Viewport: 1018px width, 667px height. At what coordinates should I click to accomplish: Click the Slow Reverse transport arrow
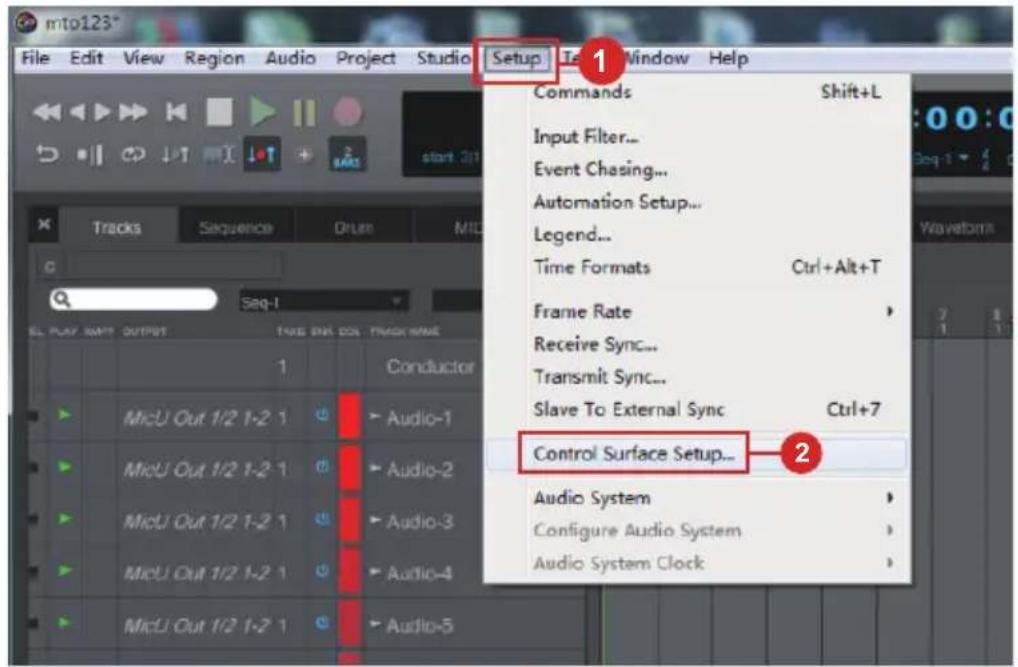77,112
